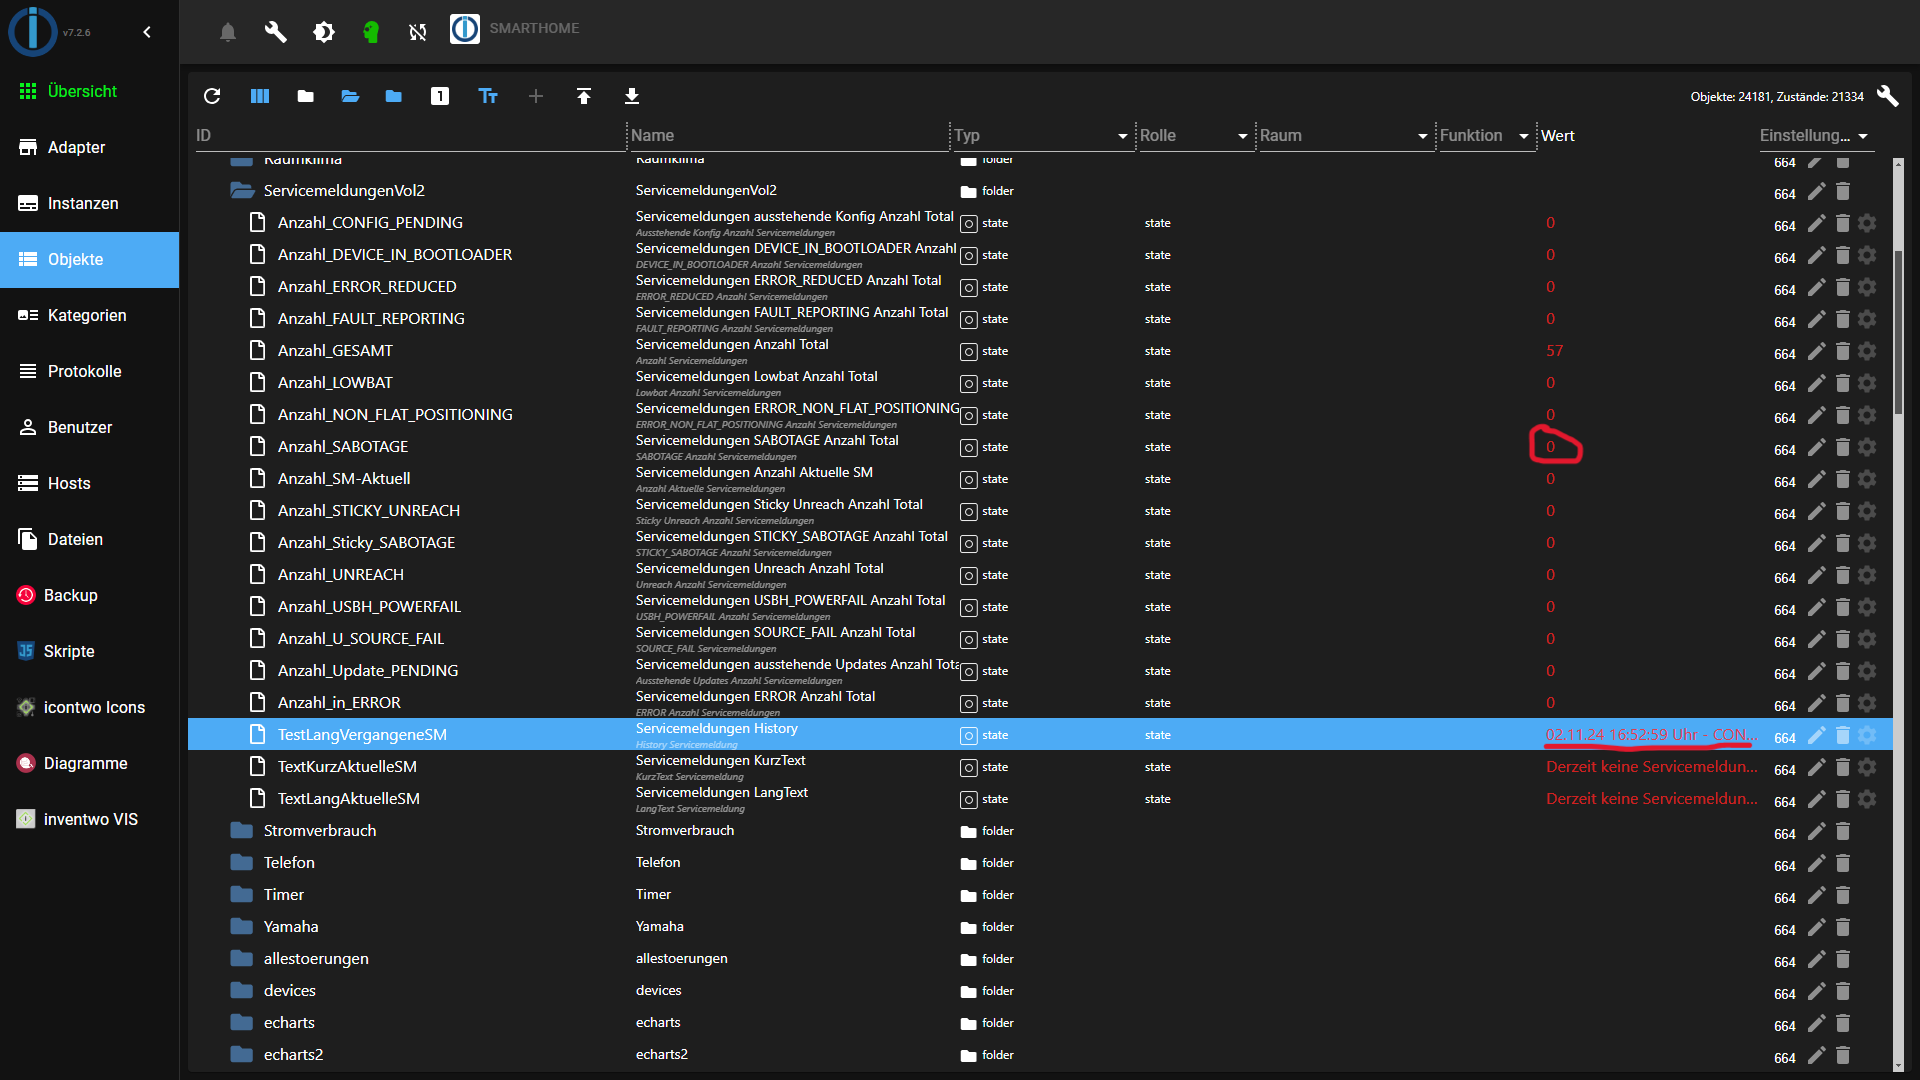
Task: Select the TextLangAktuelleSM state
Action: (1040, 799)
